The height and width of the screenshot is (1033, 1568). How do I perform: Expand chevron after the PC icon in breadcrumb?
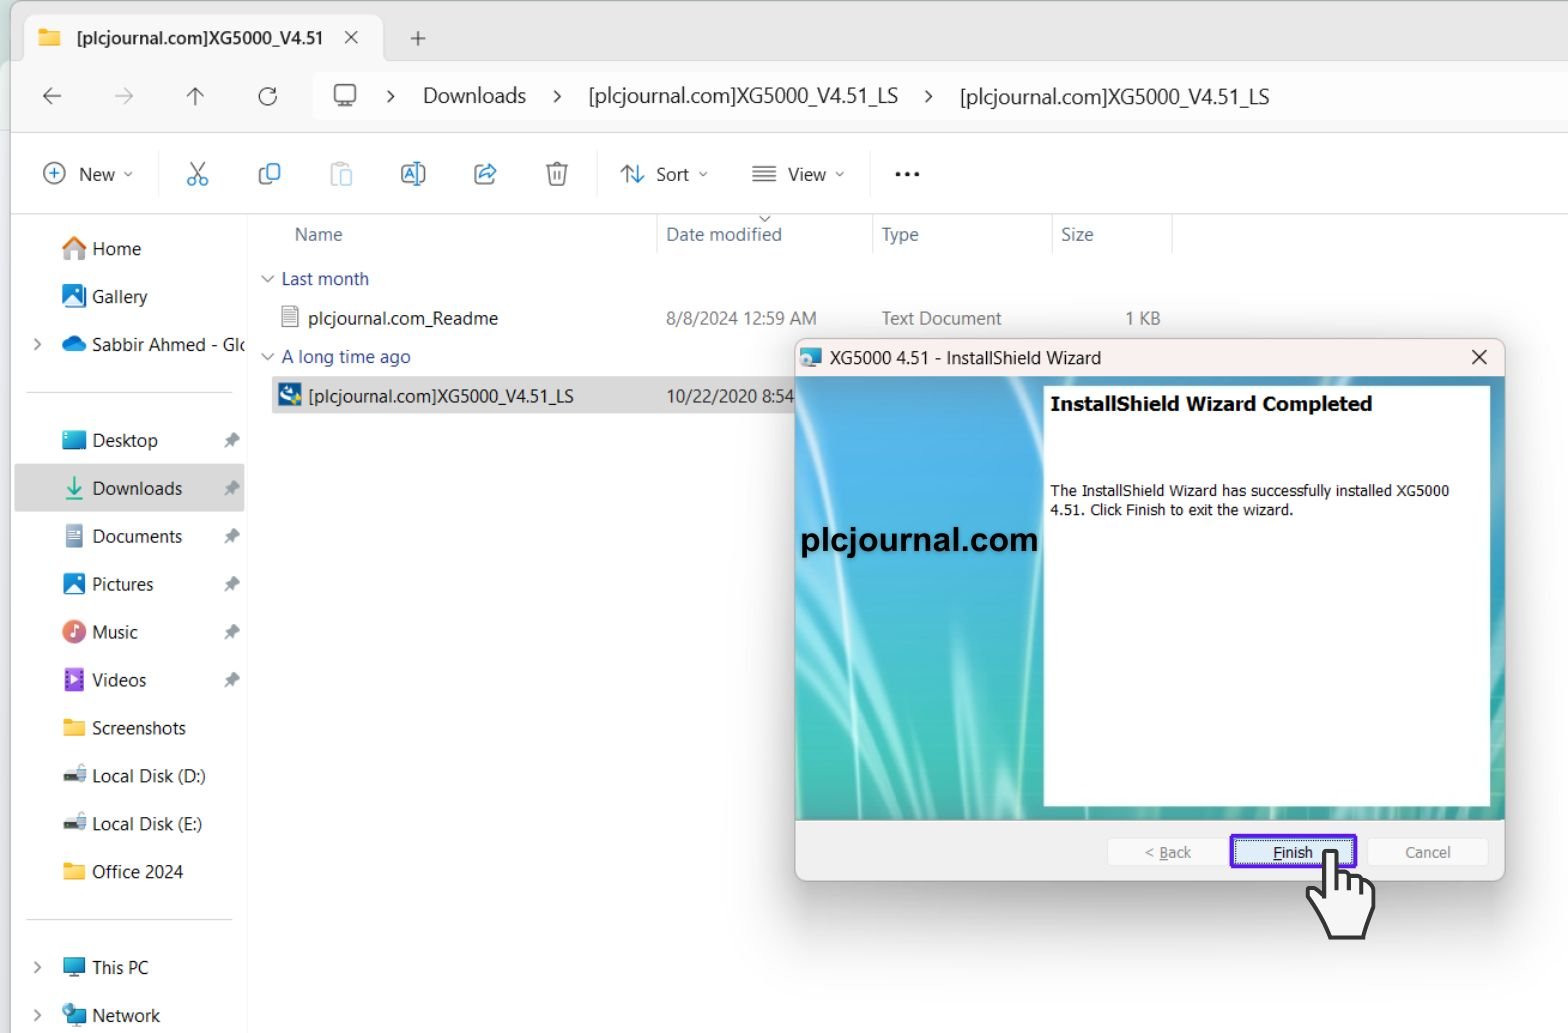coord(391,96)
